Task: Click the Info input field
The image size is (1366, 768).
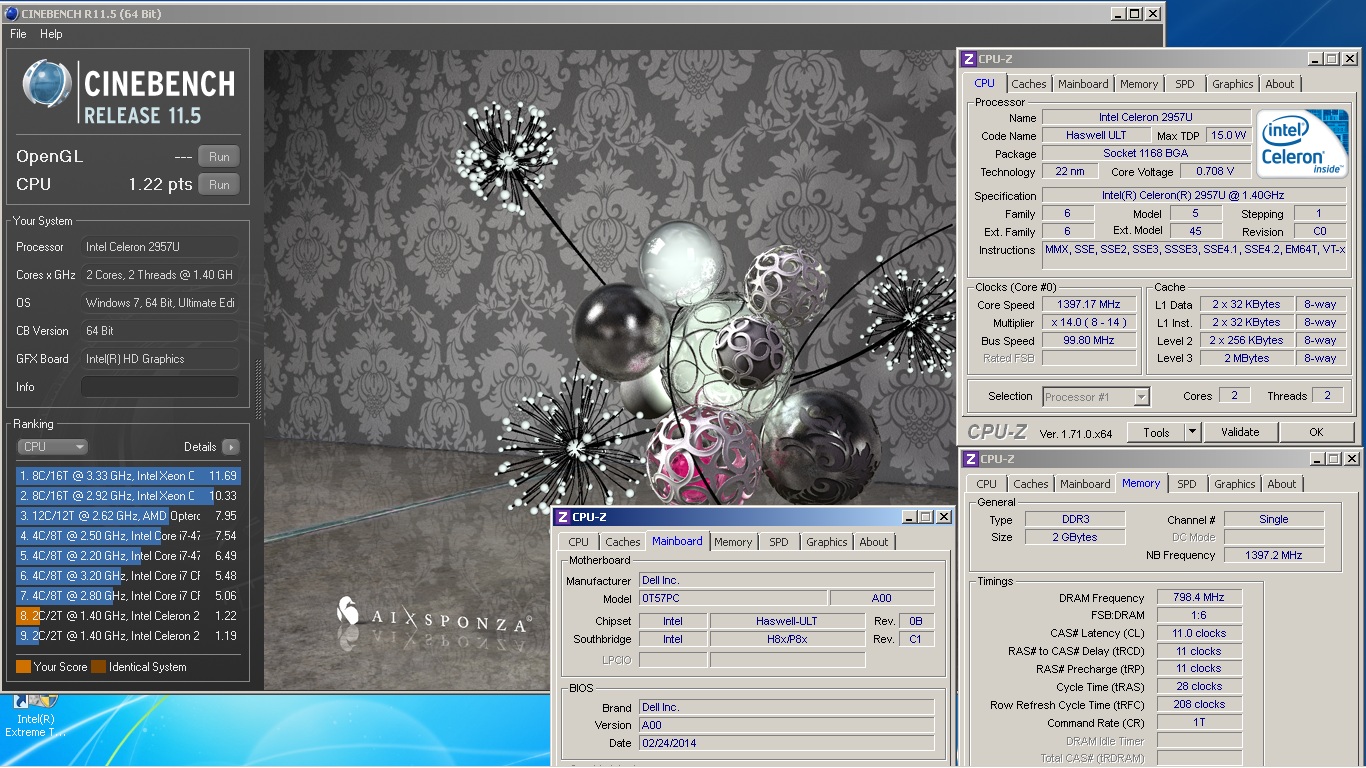Action: coord(159,387)
